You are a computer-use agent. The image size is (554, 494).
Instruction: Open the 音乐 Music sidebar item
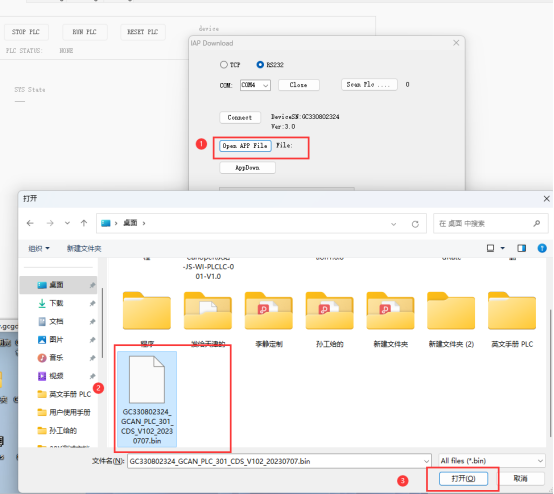(57, 358)
